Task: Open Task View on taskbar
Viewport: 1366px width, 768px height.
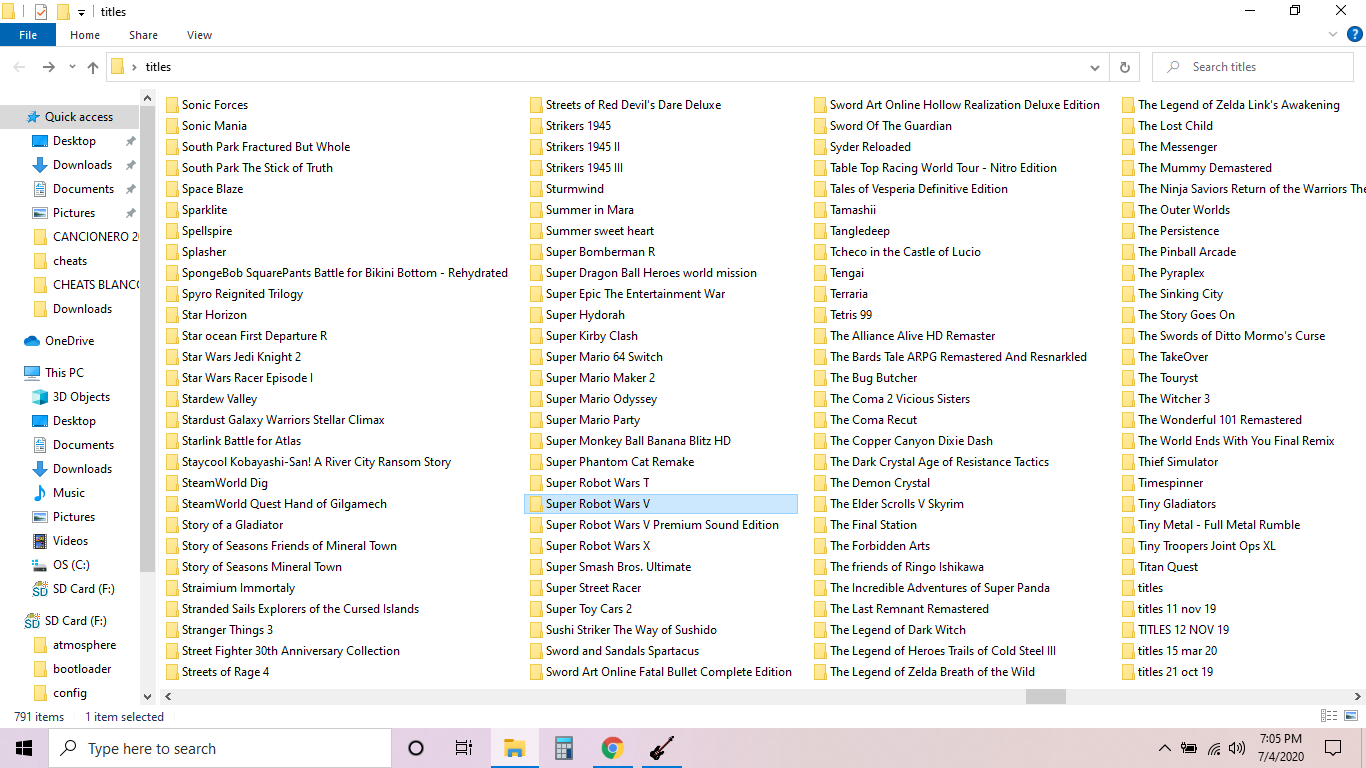Action: [x=464, y=748]
